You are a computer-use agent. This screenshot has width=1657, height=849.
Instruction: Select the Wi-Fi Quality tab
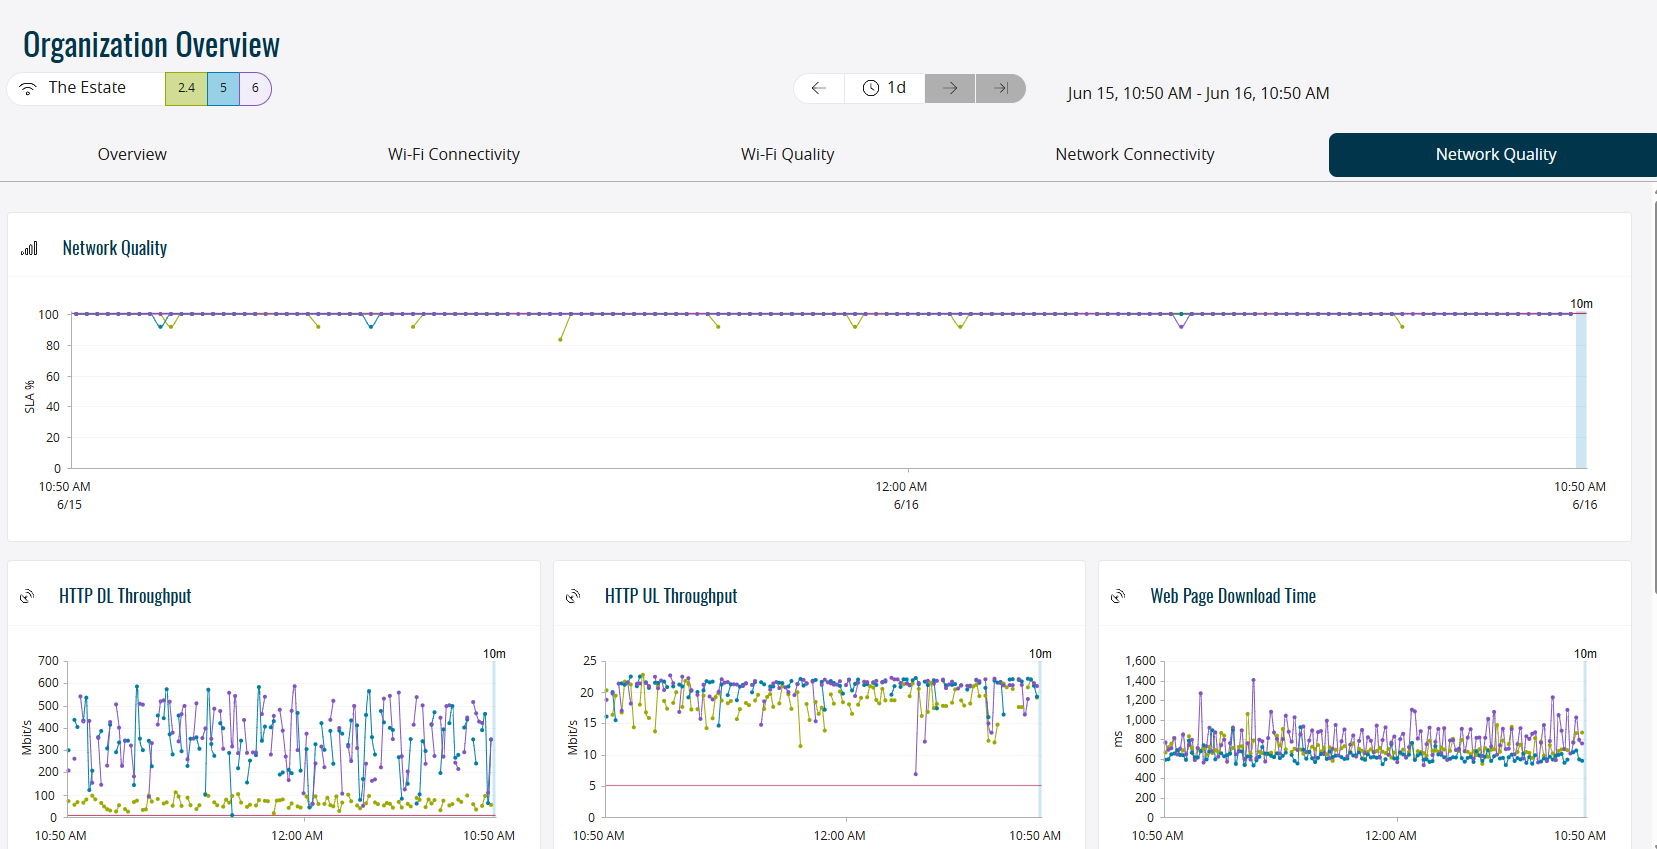[x=787, y=154]
